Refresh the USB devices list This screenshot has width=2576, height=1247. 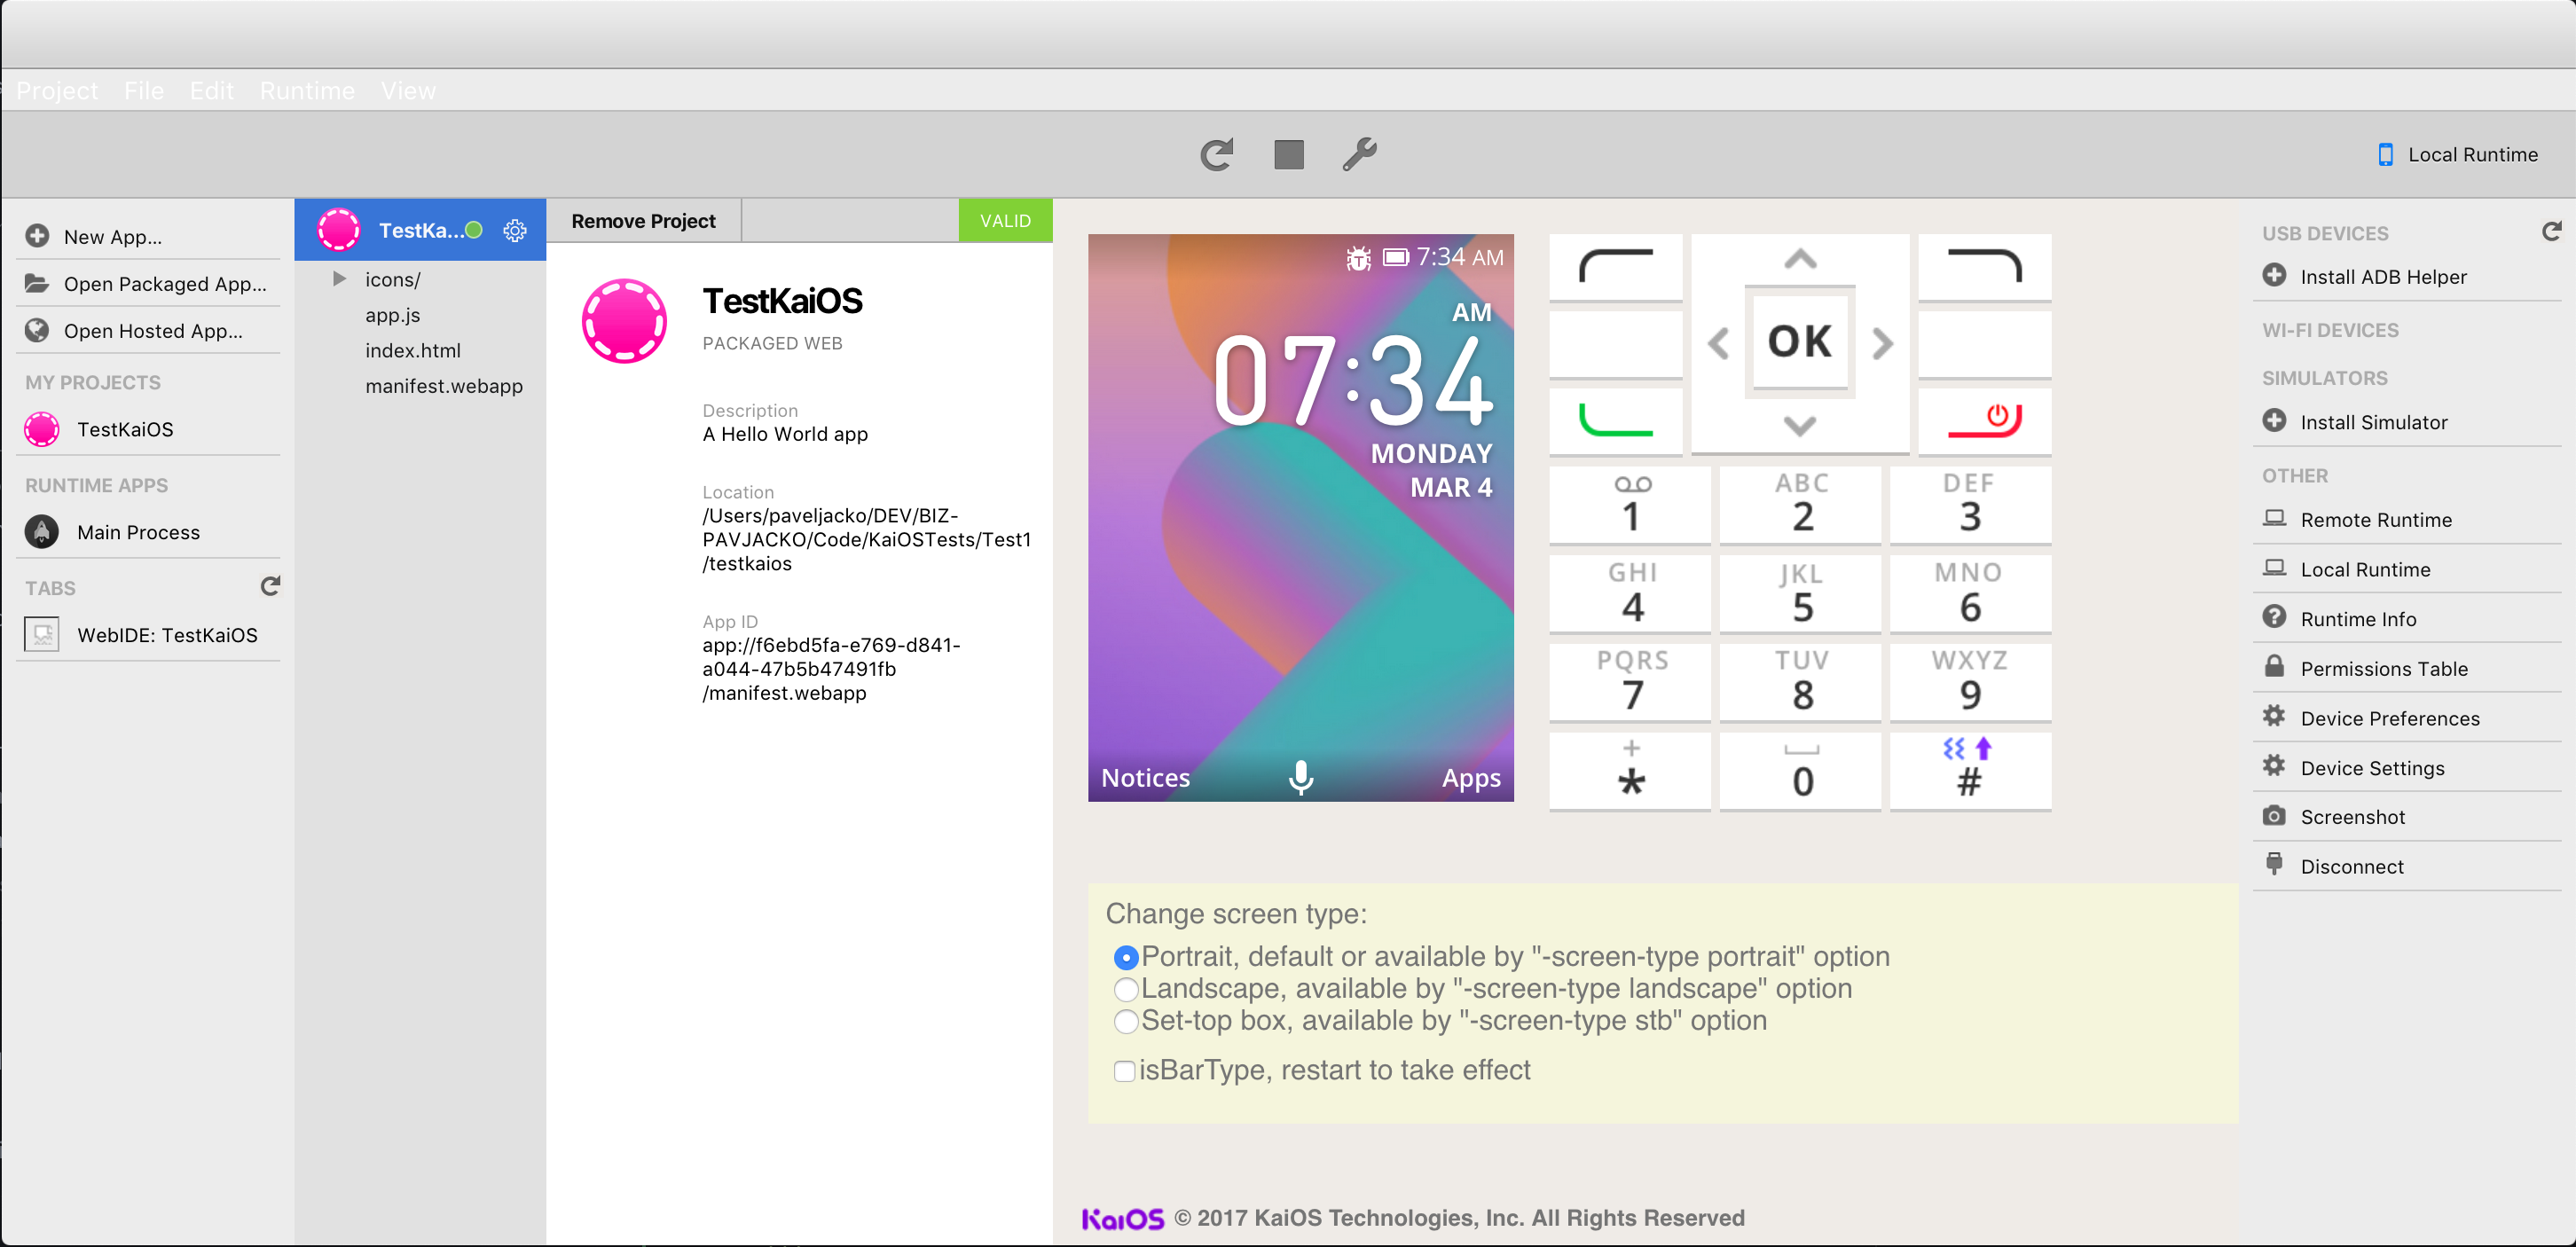(2550, 232)
